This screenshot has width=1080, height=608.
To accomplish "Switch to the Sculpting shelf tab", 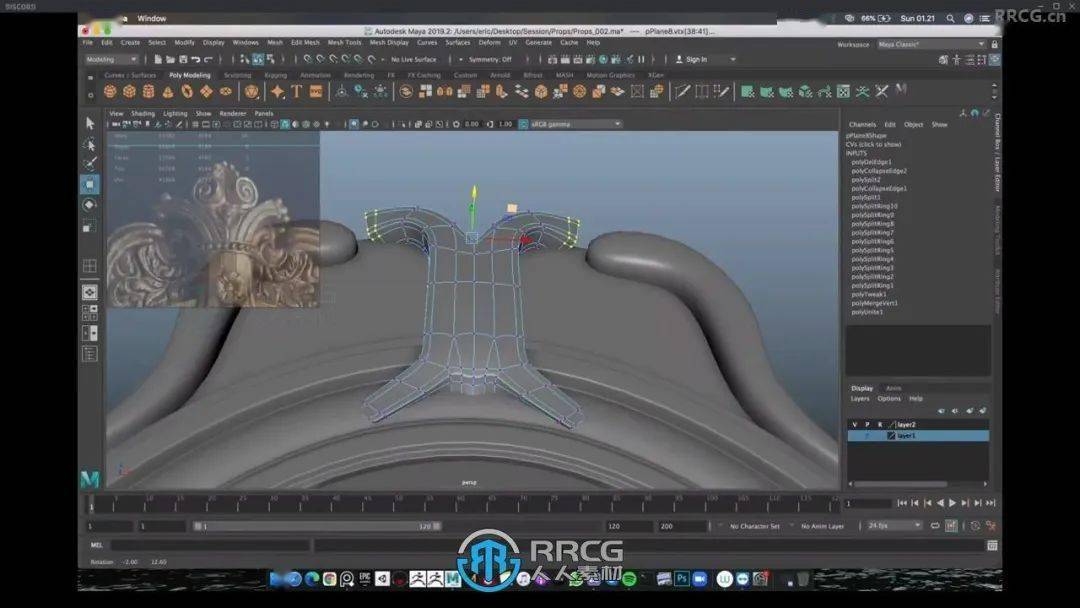I will pyautogui.click(x=237, y=75).
